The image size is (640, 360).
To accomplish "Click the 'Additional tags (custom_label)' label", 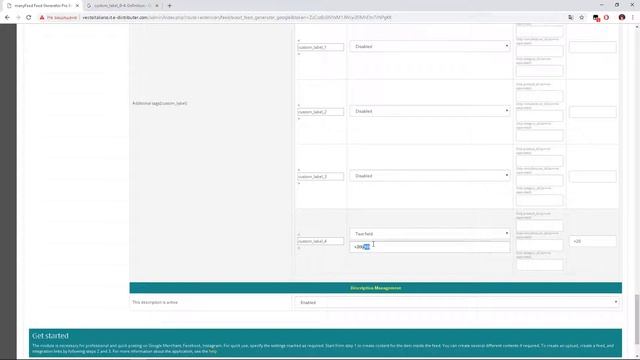I will coord(160,103).
